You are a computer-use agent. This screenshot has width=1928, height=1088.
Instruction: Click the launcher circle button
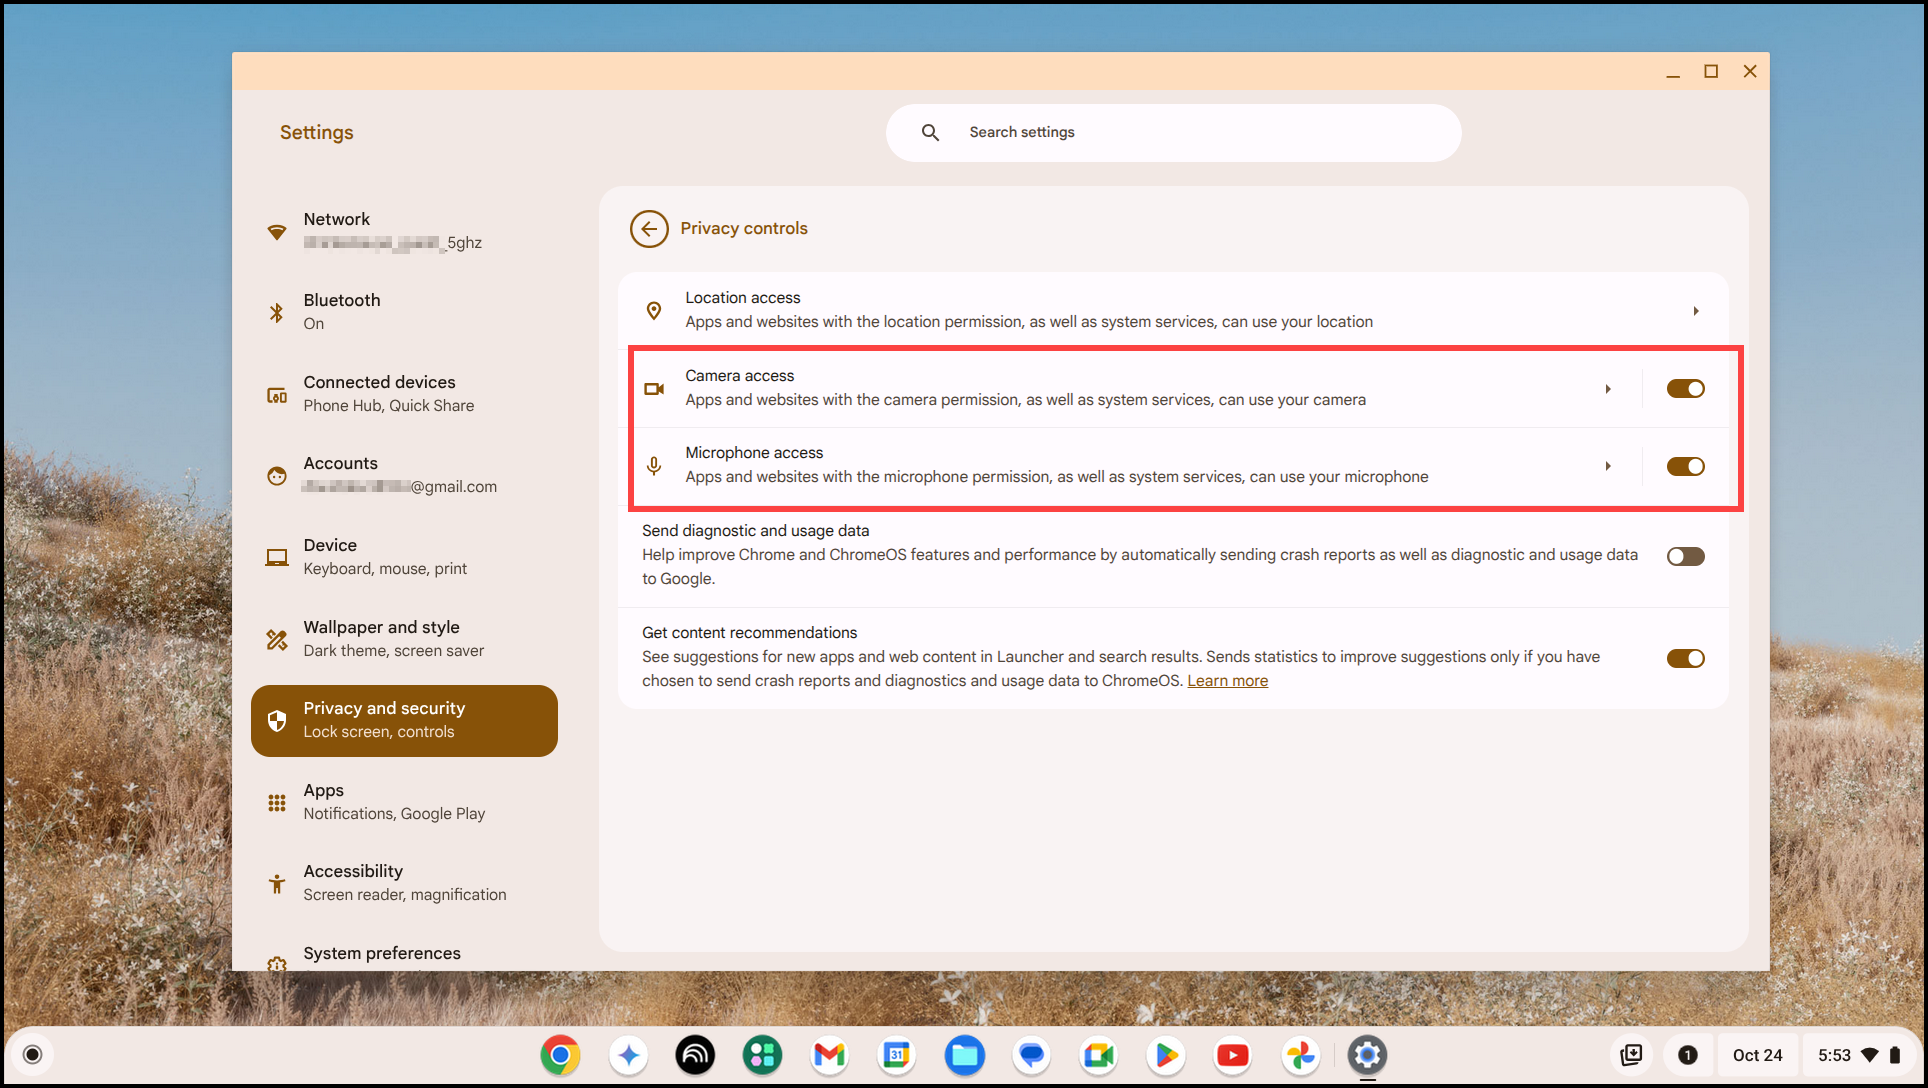point(32,1055)
